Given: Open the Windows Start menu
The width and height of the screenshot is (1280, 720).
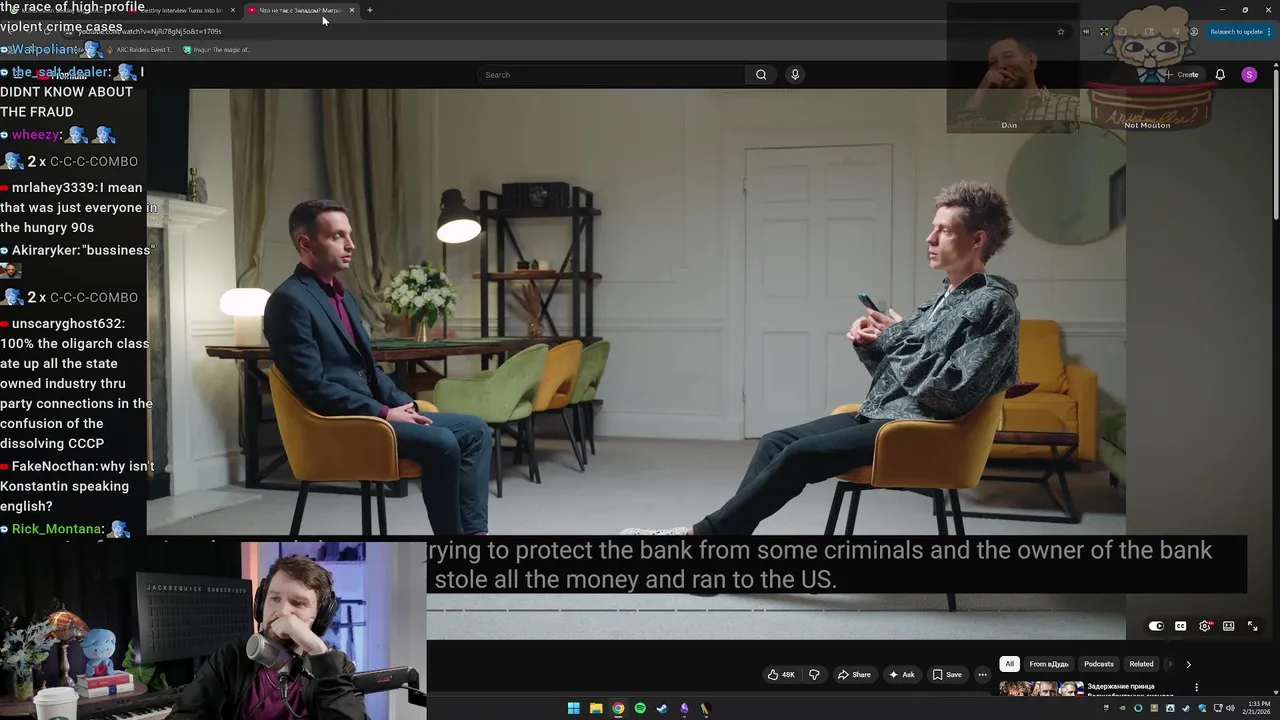Looking at the screenshot, I should coord(574,708).
